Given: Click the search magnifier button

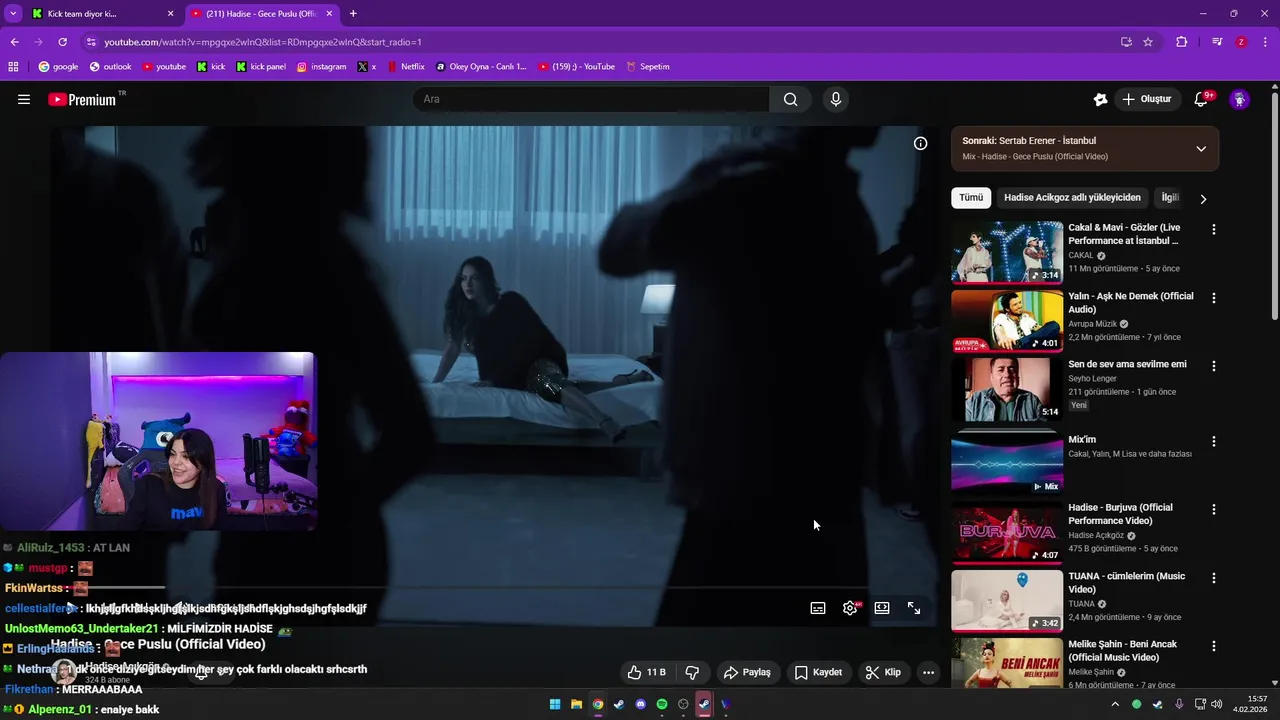Looking at the screenshot, I should coord(790,99).
